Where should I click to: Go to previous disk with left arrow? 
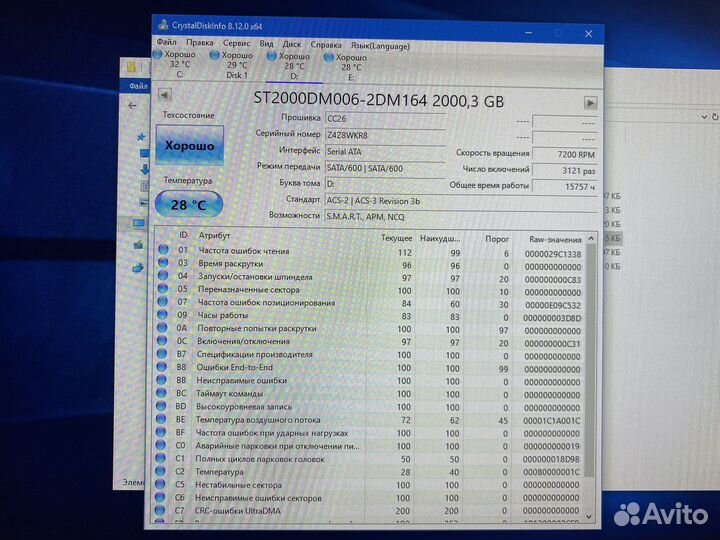click(164, 95)
